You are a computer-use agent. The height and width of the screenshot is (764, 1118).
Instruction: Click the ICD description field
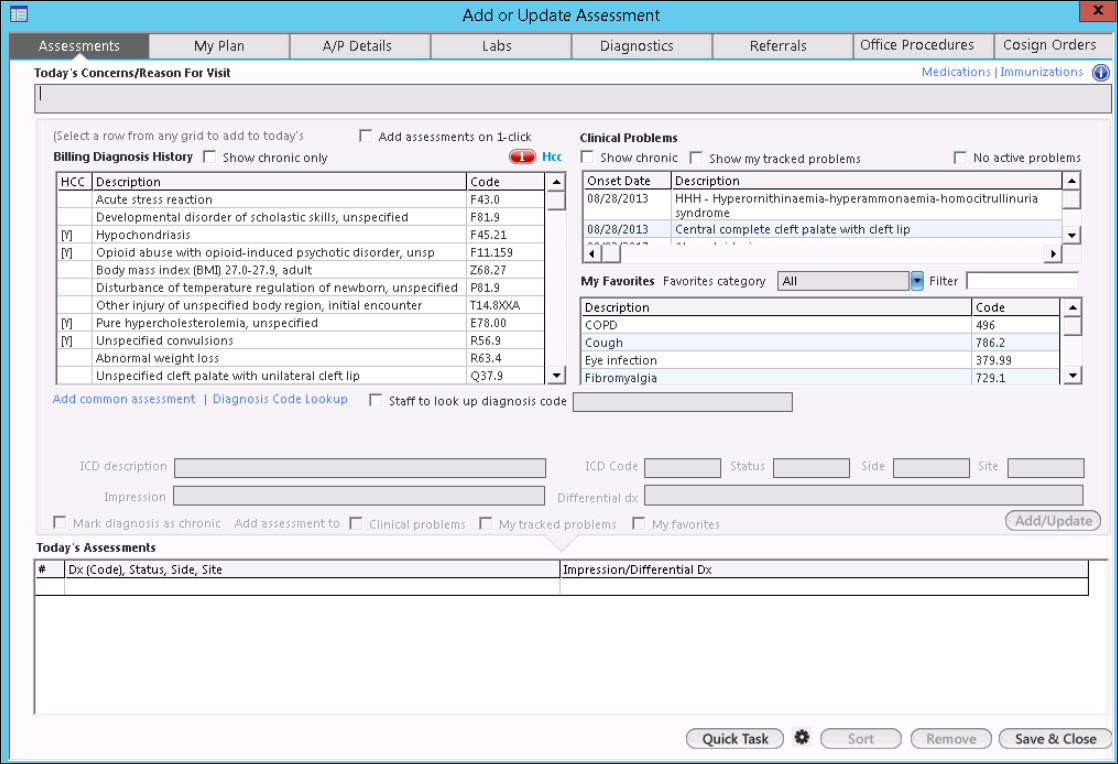[x=360, y=468]
